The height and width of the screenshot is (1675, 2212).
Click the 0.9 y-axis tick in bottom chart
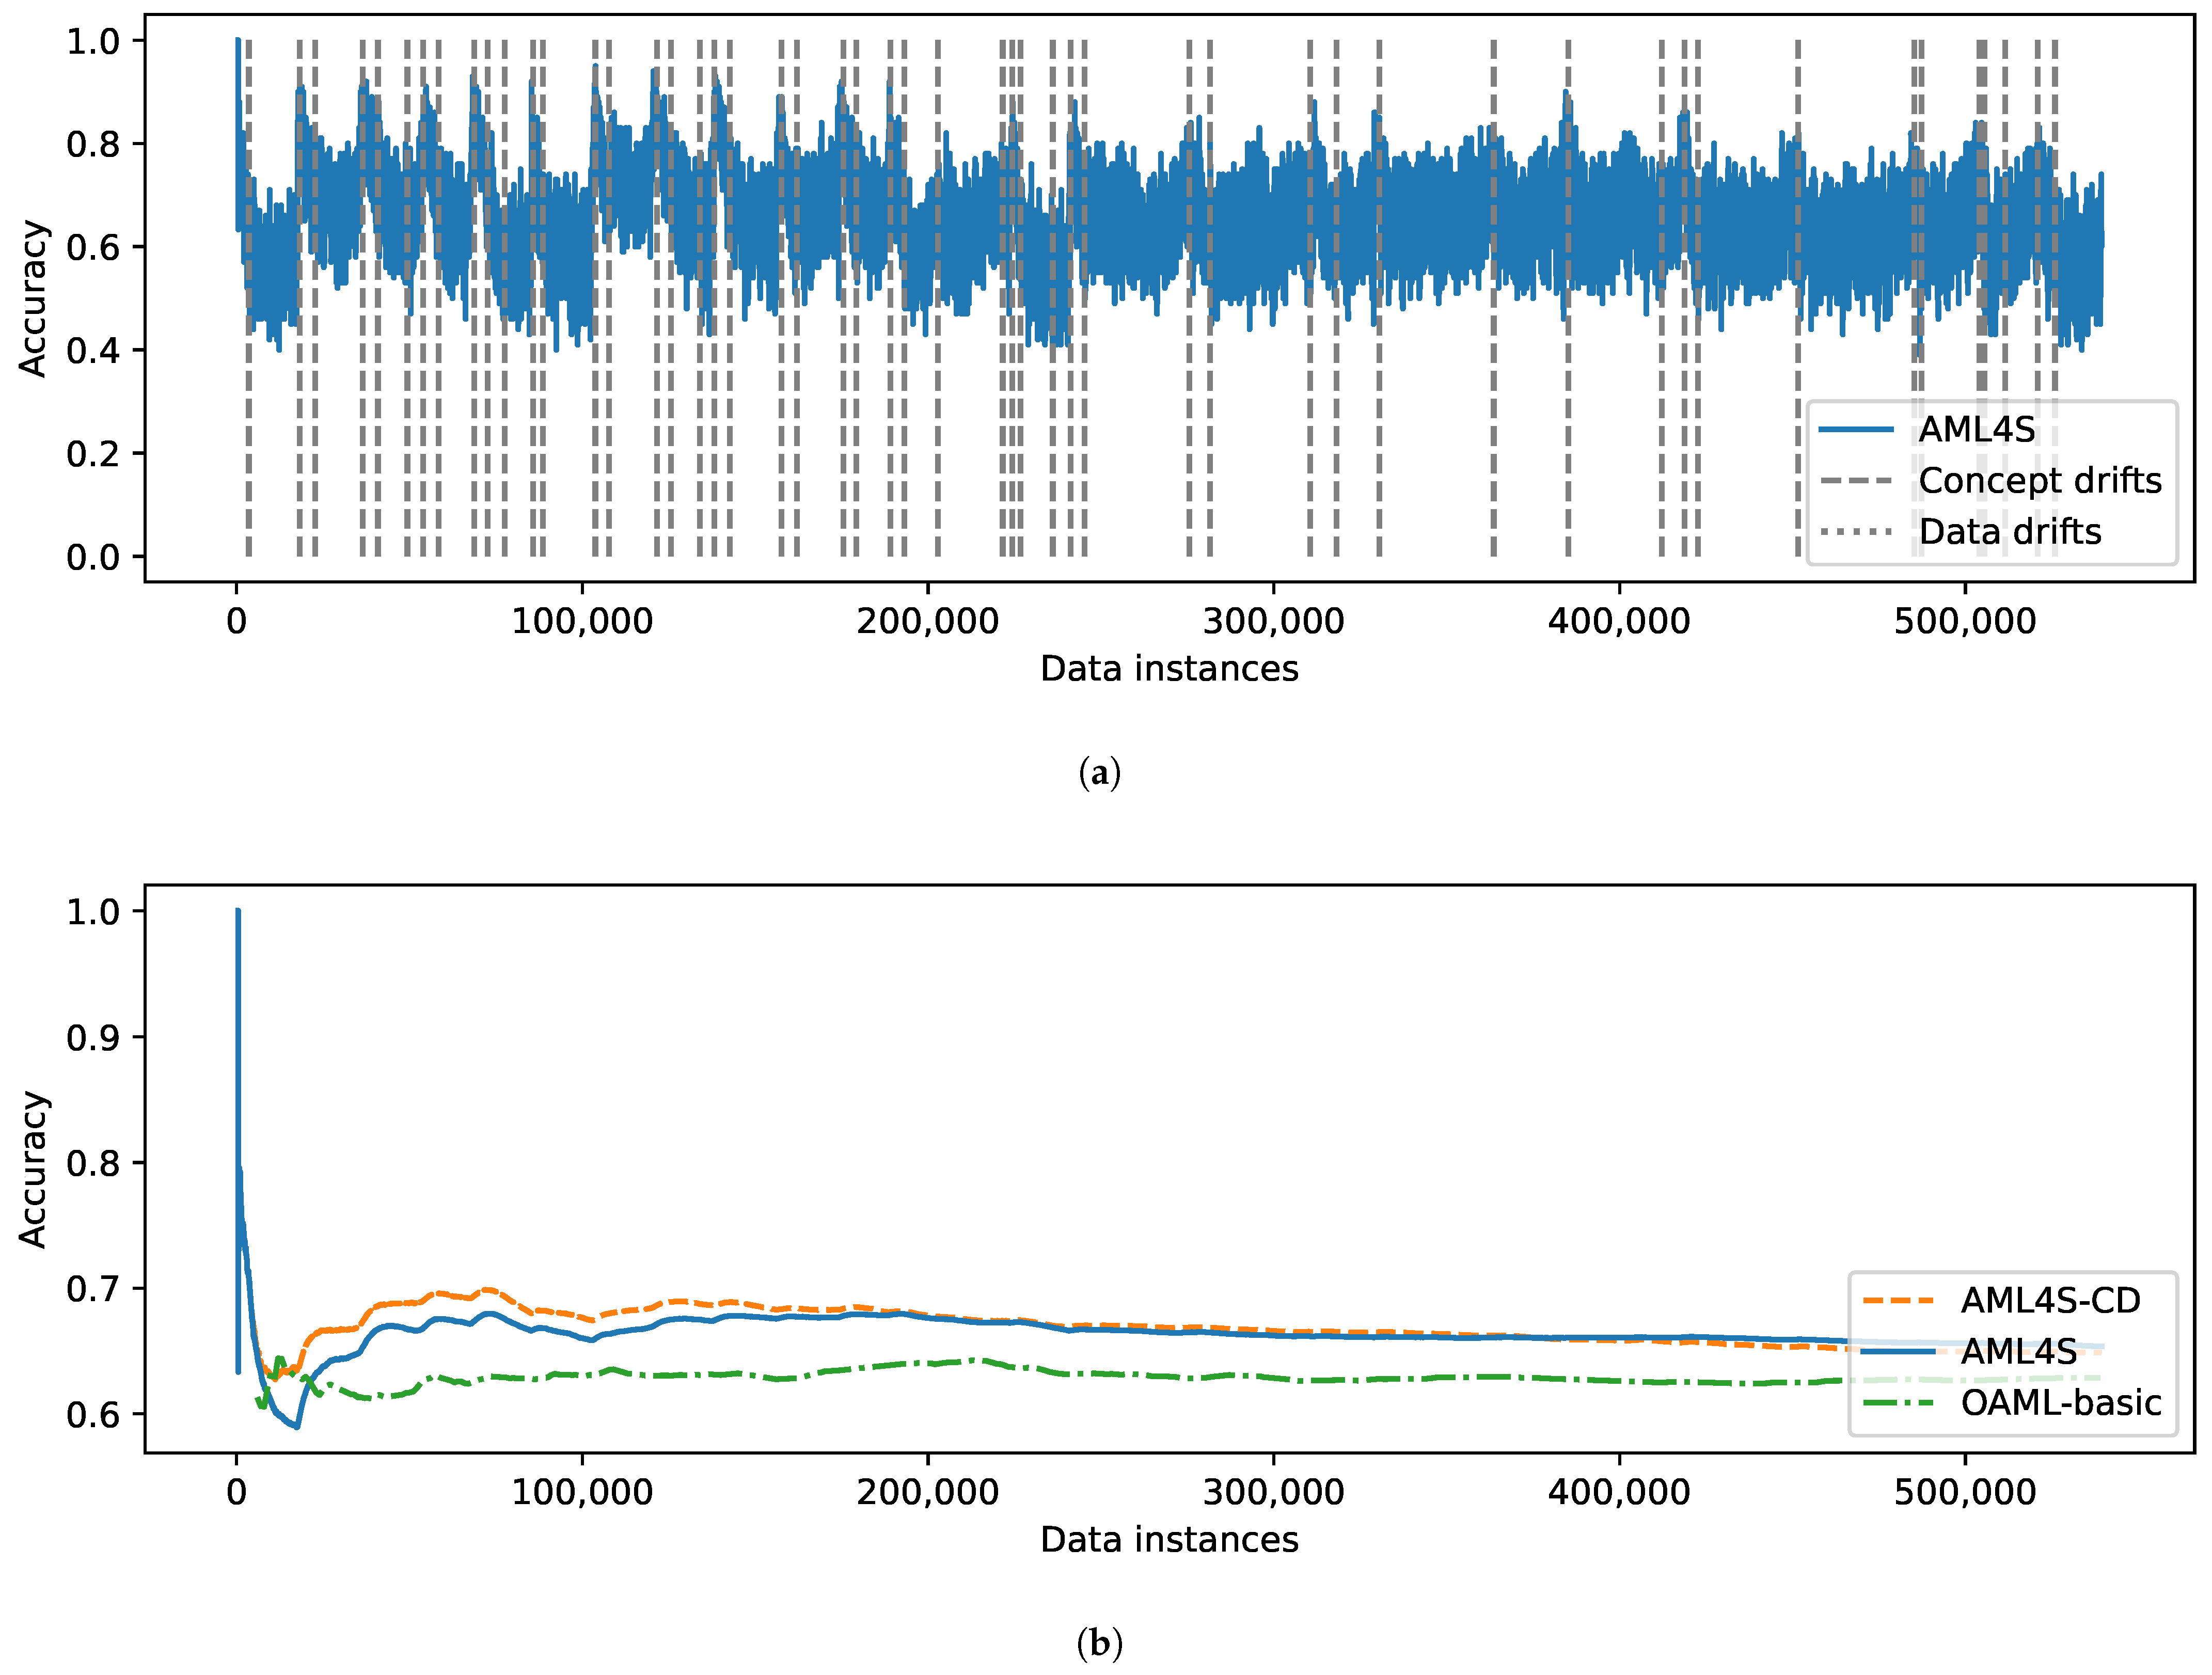[x=92, y=1037]
